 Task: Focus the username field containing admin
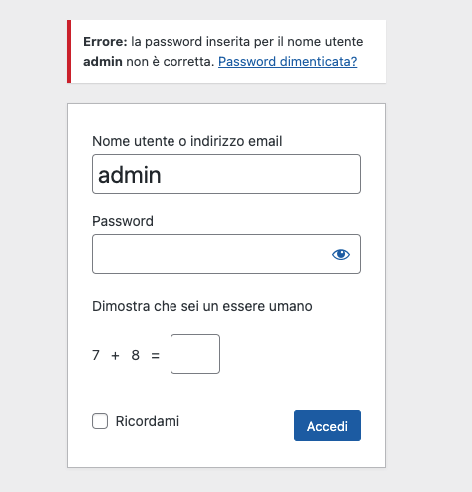pos(226,174)
